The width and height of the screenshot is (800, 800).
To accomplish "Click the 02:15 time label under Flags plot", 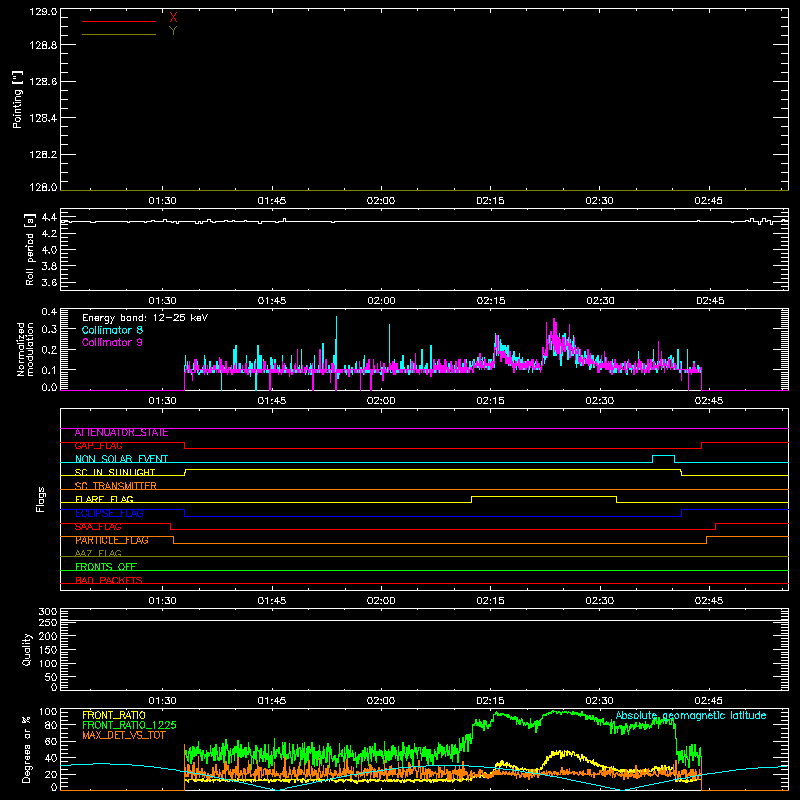I will [490, 601].
